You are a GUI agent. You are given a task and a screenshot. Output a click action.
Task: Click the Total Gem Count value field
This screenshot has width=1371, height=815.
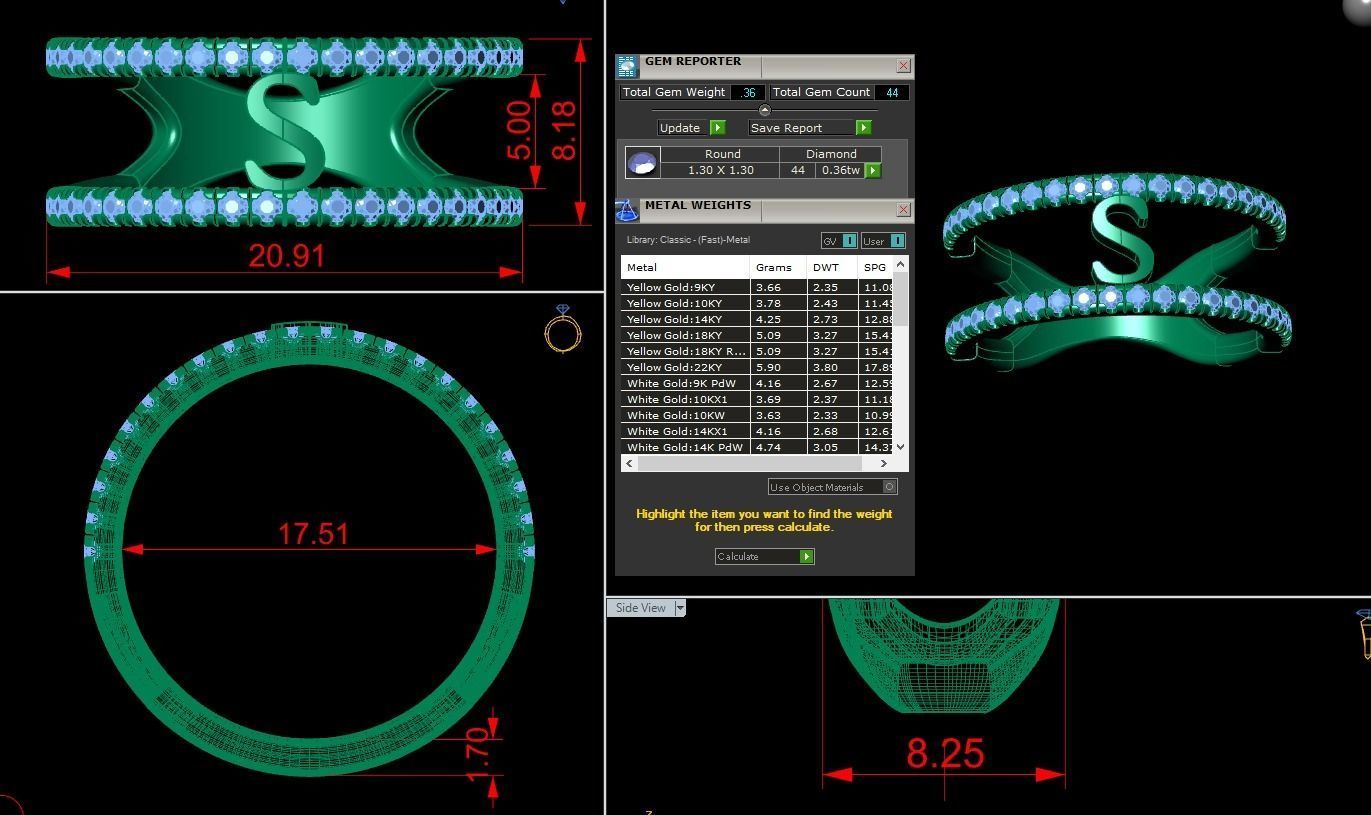point(892,92)
